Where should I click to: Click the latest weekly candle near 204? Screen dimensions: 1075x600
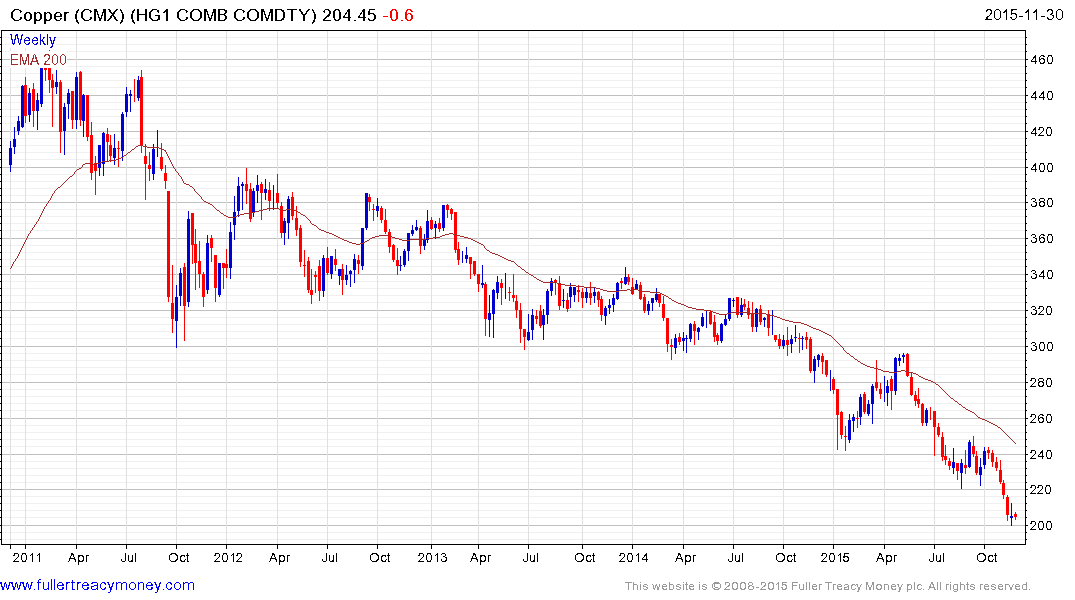(x=1015, y=516)
